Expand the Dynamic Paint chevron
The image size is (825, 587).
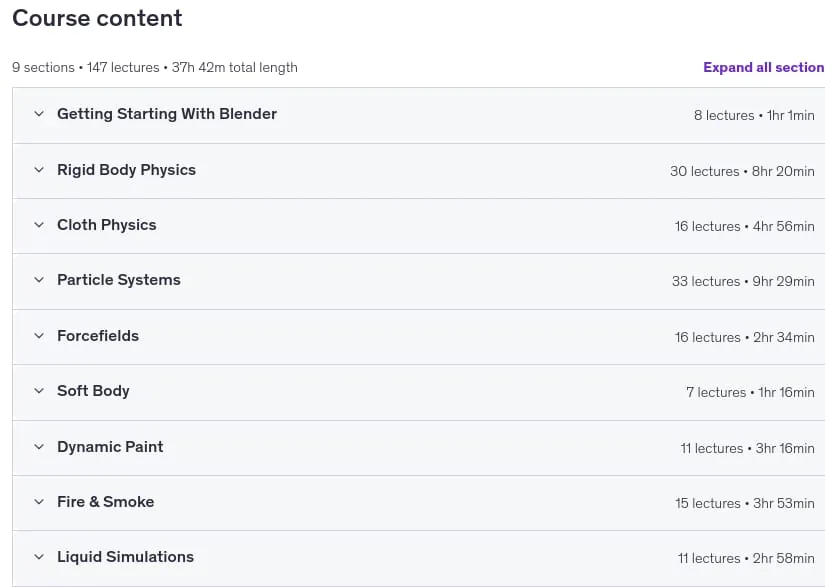pyautogui.click(x=39, y=447)
